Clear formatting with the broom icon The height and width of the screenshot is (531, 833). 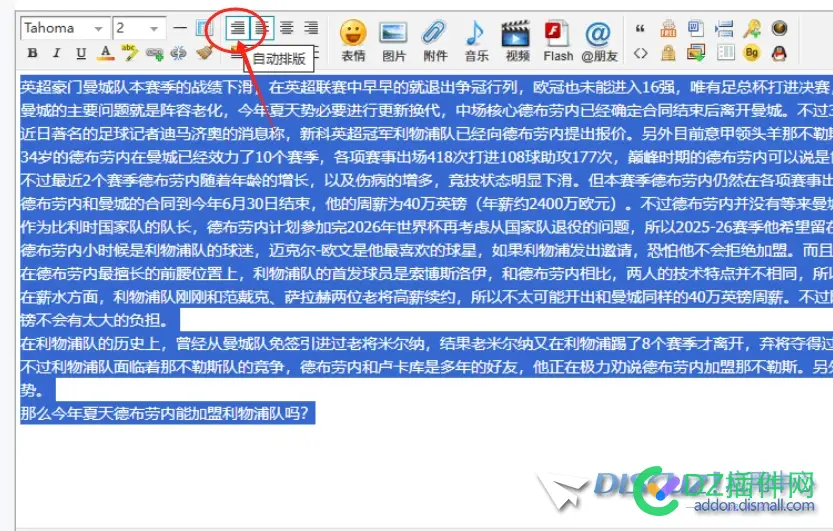[x=204, y=53]
